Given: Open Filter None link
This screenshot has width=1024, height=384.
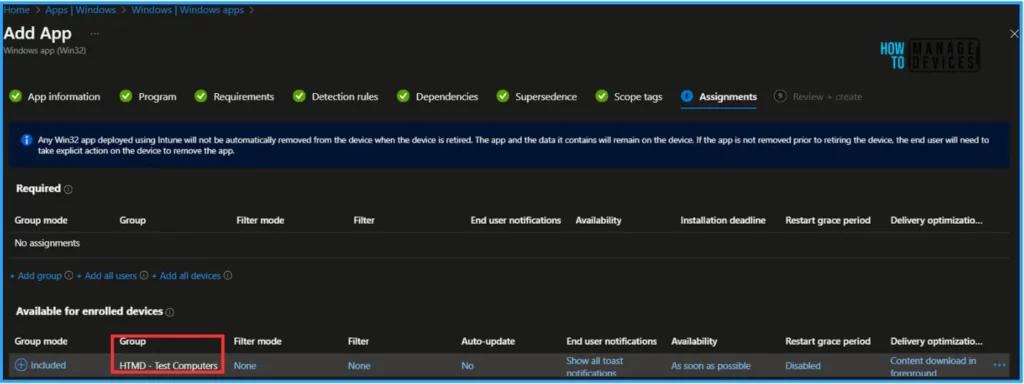Looking at the screenshot, I should tap(359, 366).
